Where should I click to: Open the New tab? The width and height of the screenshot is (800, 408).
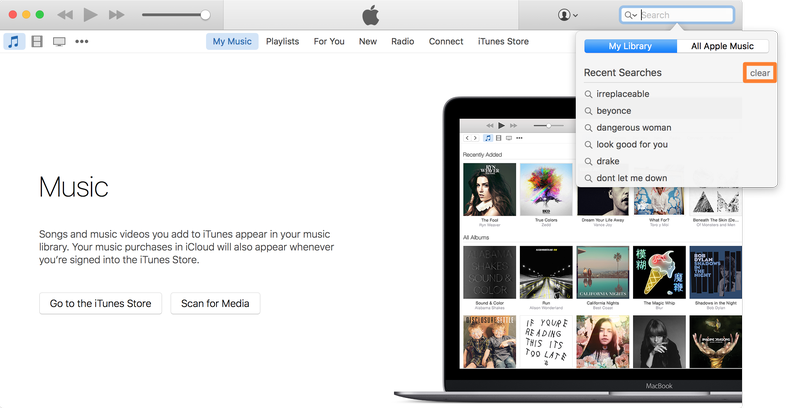(x=368, y=41)
